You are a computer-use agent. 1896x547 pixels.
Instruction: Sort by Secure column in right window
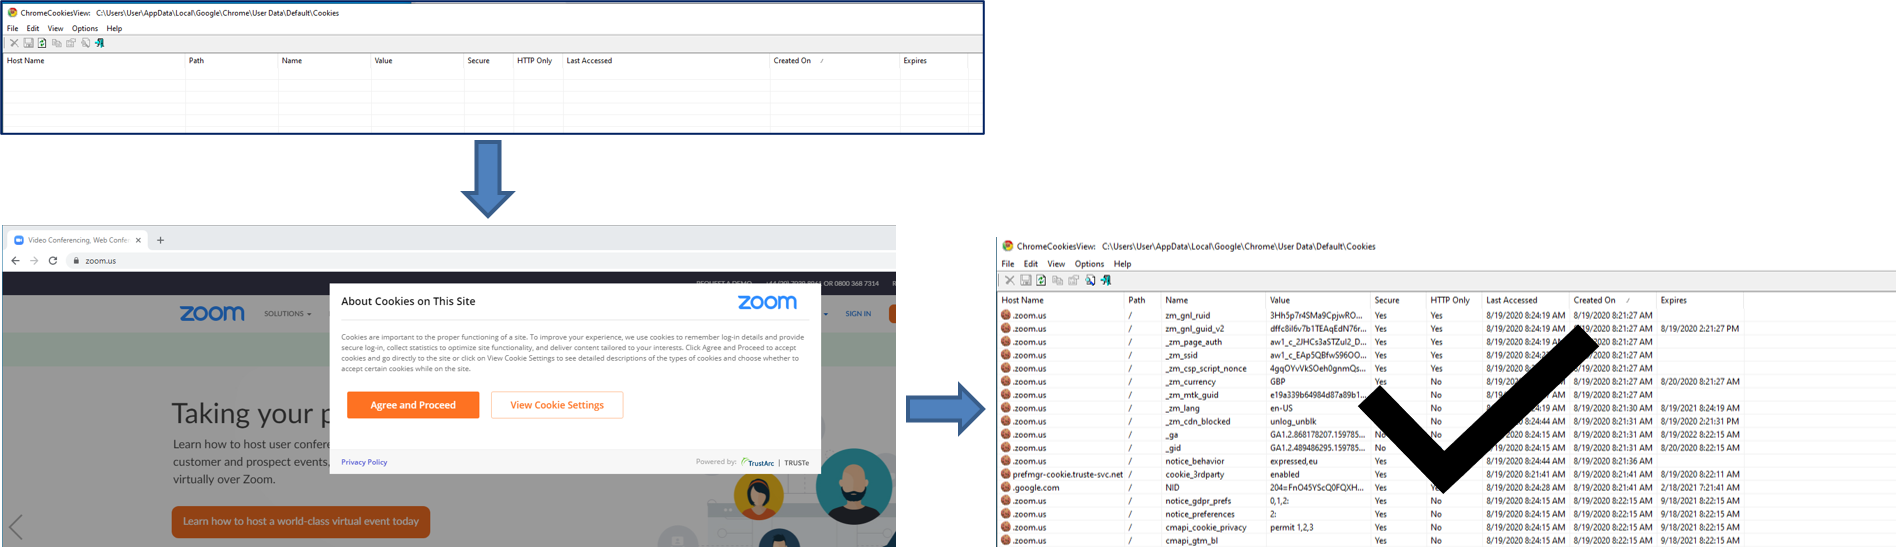point(1398,300)
